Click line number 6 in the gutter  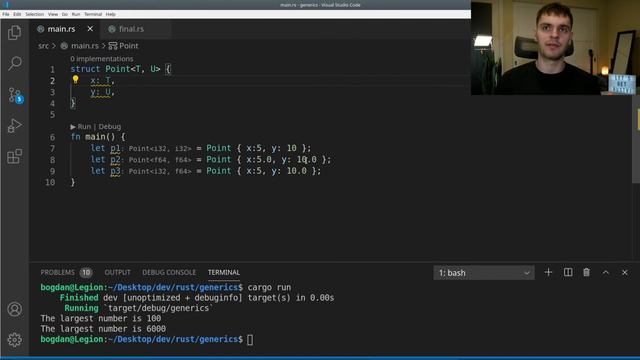(52, 137)
